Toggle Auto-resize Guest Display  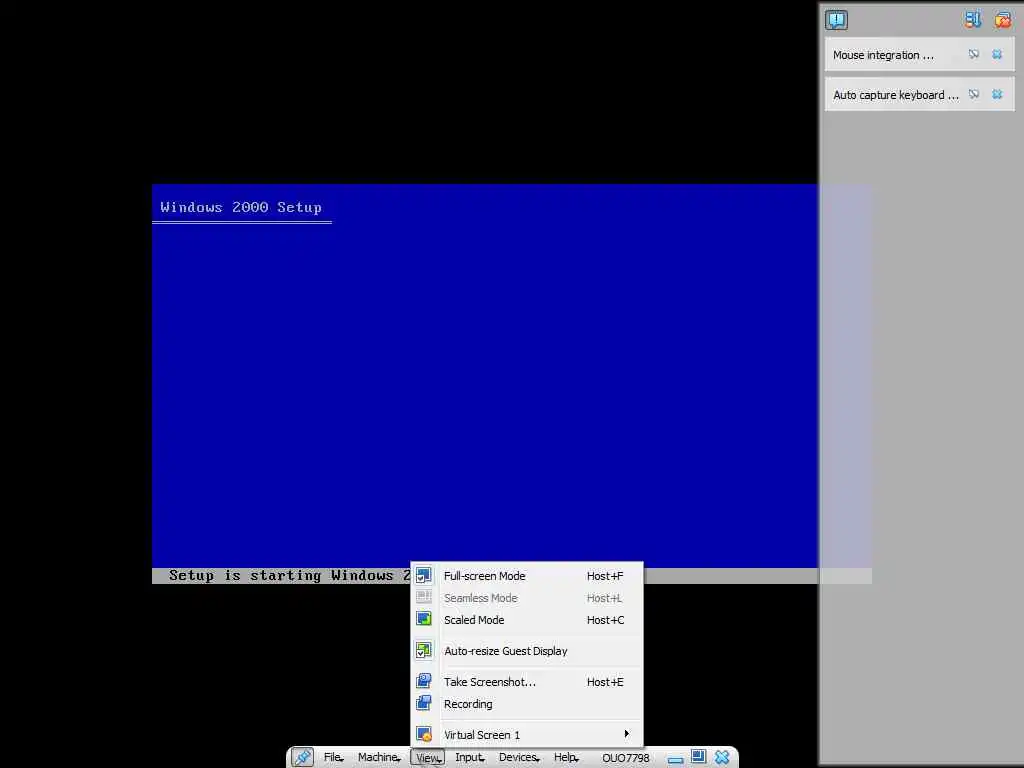(527, 651)
